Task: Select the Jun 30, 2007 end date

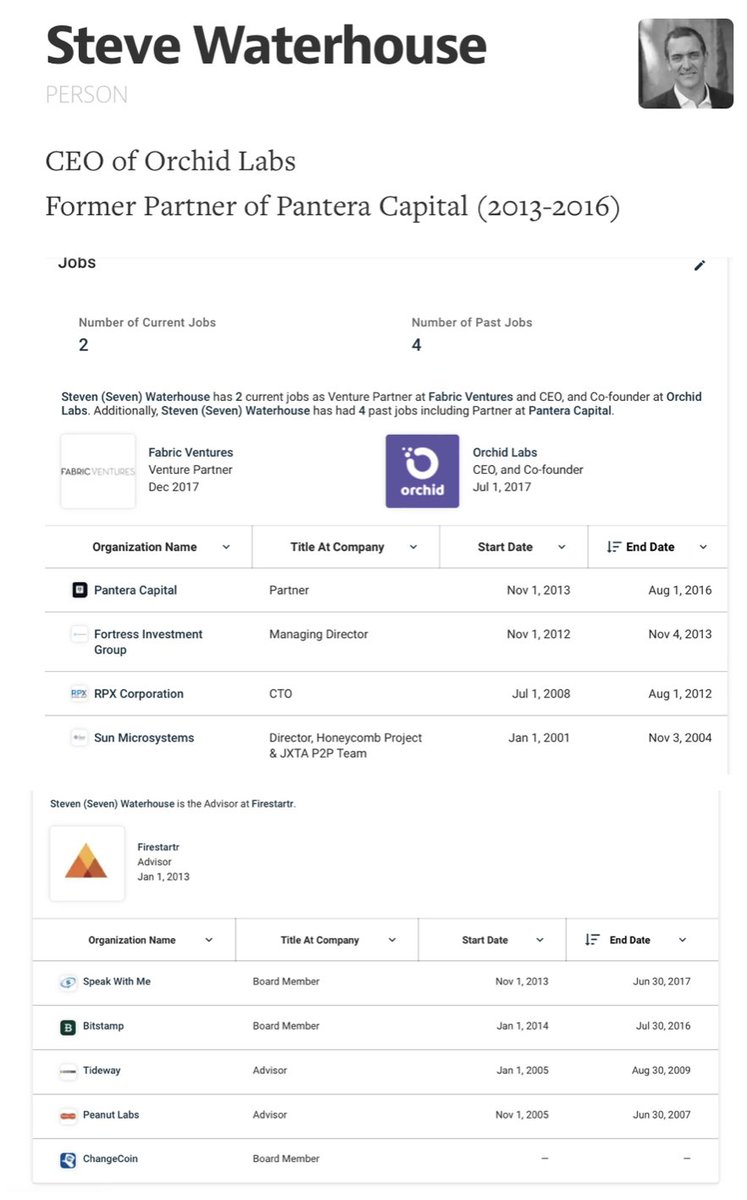Action: [x=662, y=1115]
